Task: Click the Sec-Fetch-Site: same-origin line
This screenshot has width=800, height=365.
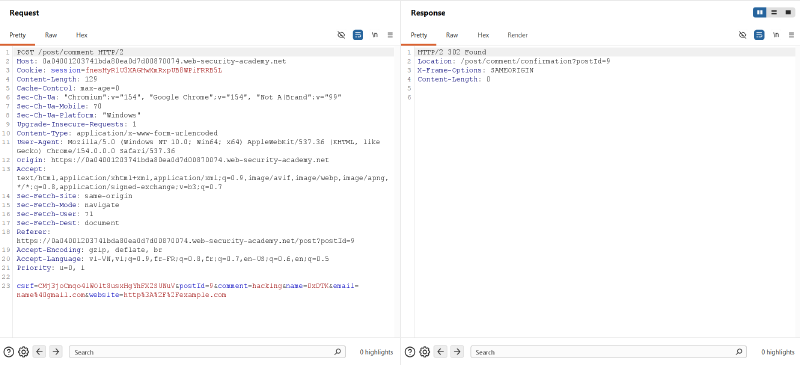Action: pos(74,196)
